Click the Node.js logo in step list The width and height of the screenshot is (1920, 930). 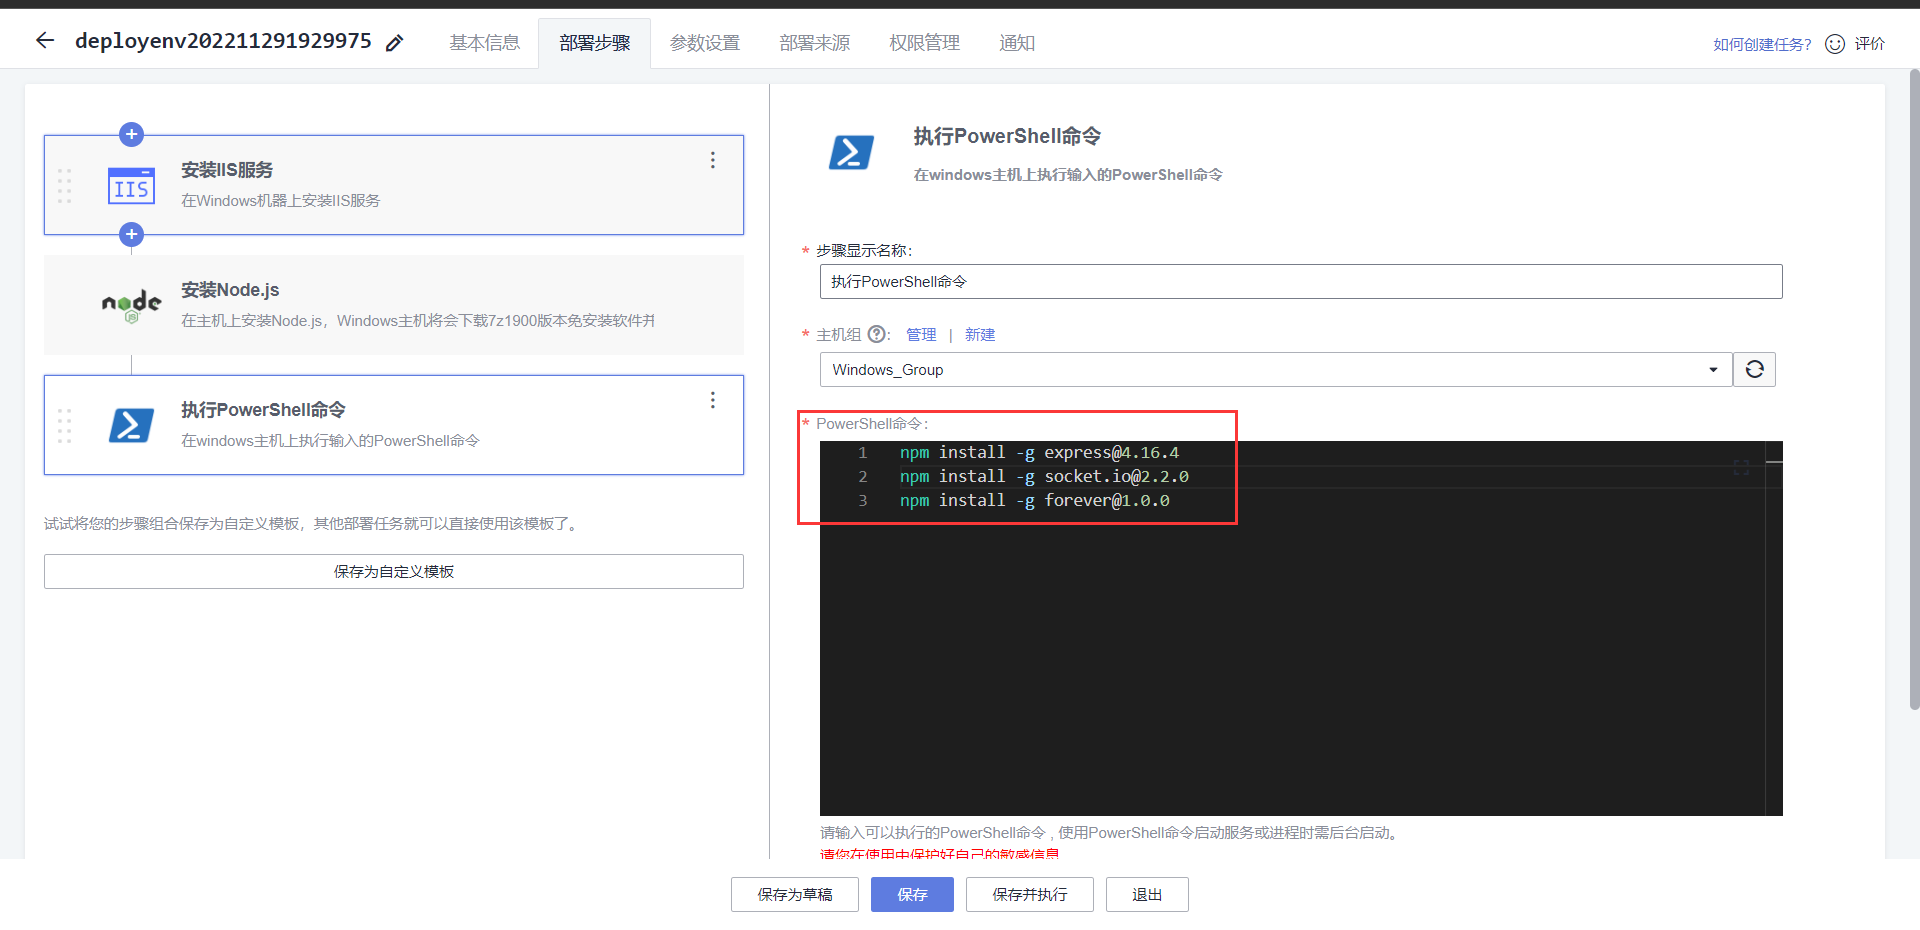pyautogui.click(x=131, y=305)
